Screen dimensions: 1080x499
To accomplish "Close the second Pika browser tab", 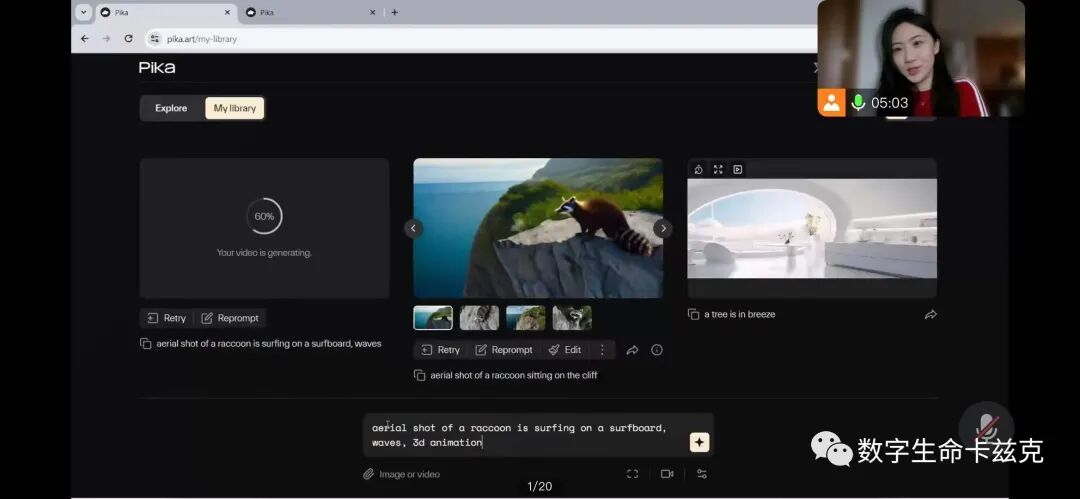I will pyautogui.click(x=373, y=12).
